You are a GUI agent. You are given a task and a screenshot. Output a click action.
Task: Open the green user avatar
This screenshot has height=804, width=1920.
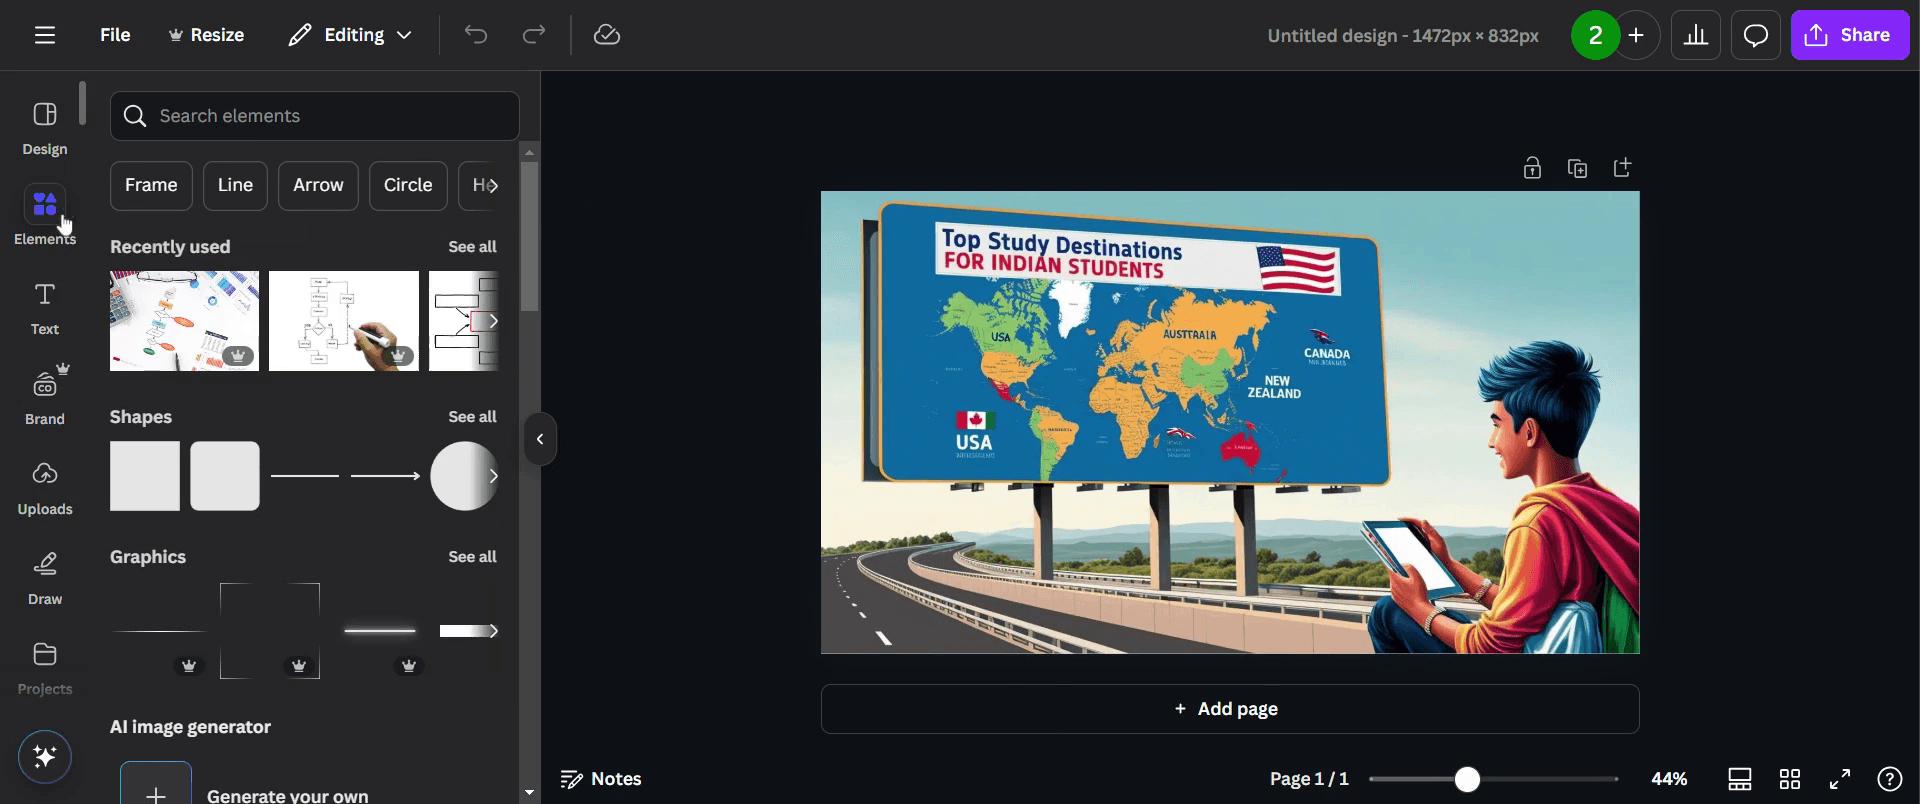[x=1595, y=35]
